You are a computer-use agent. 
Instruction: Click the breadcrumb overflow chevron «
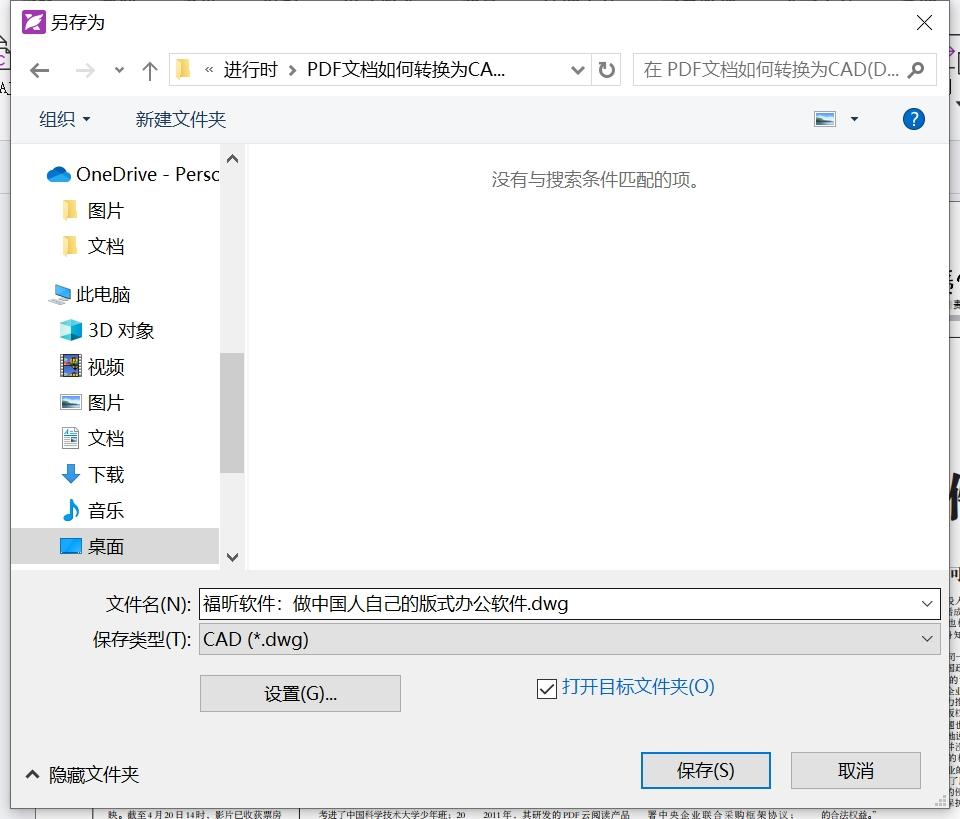[x=209, y=70]
